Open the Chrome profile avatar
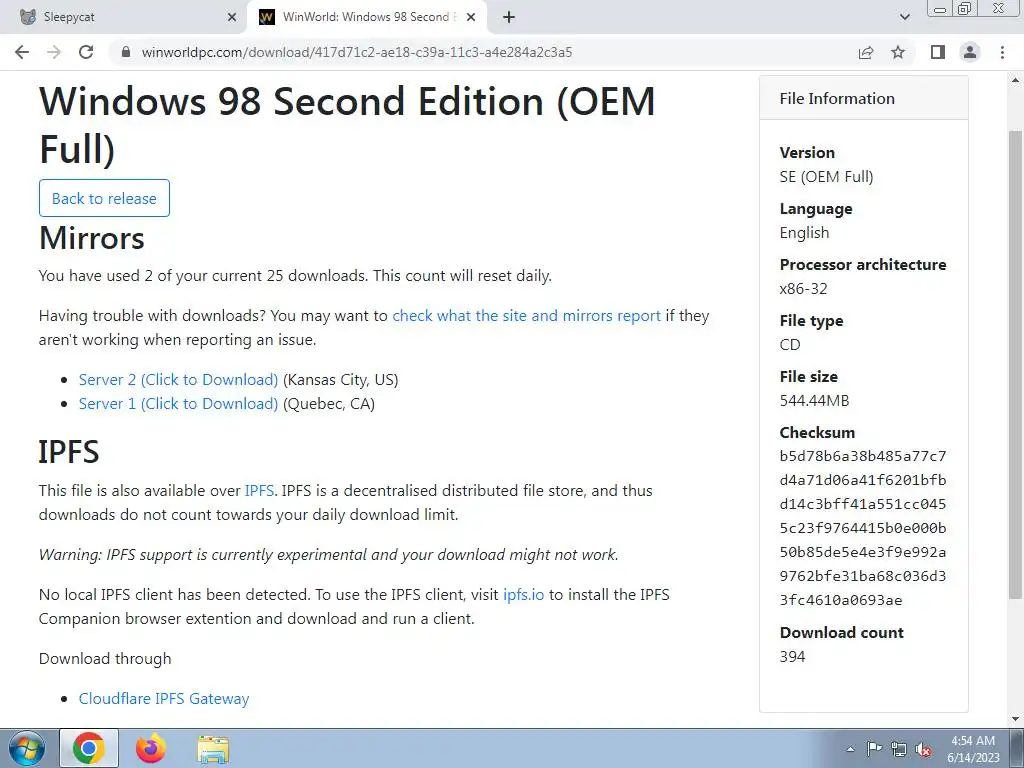 (x=970, y=52)
